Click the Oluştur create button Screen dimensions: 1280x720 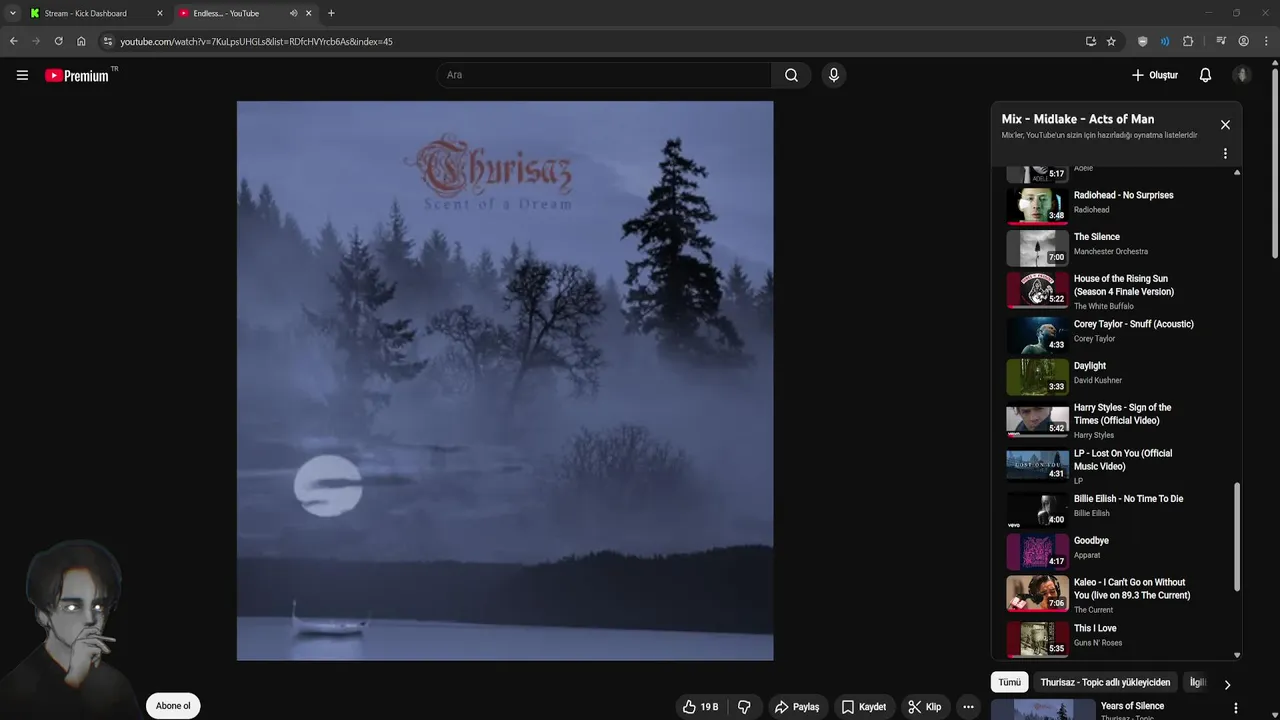[1154, 75]
